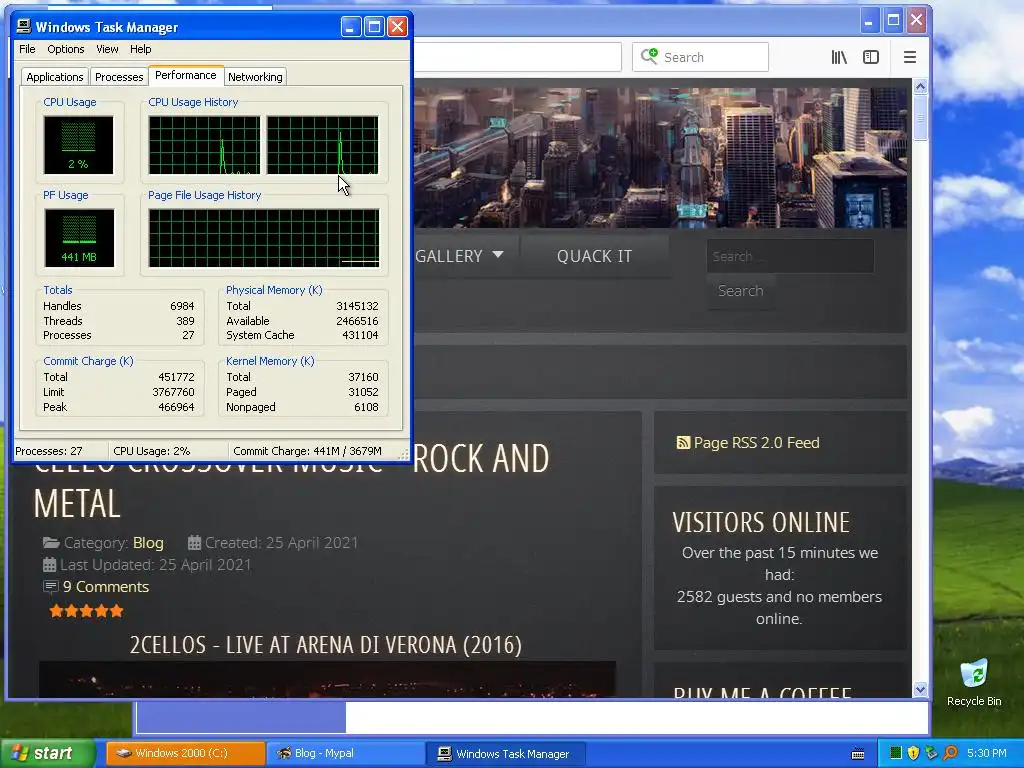Click the Created calendar icon

coord(194,543)
